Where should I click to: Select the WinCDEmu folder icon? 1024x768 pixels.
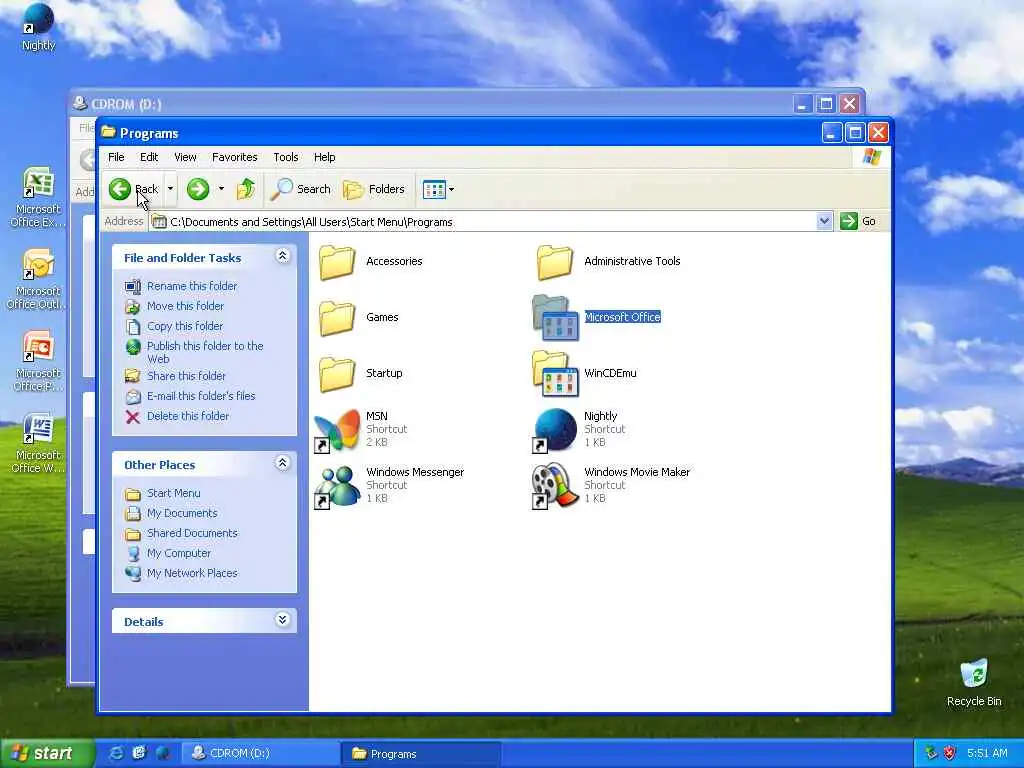point(556,374)
